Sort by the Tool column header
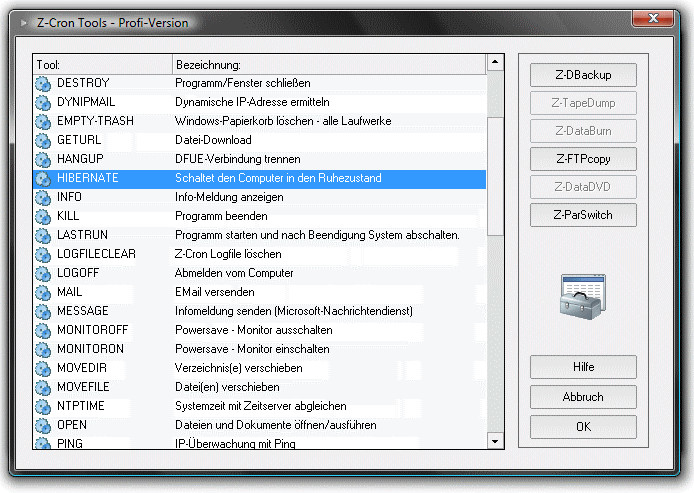Viewport: 694px width, 493px height. pos(102,65)
